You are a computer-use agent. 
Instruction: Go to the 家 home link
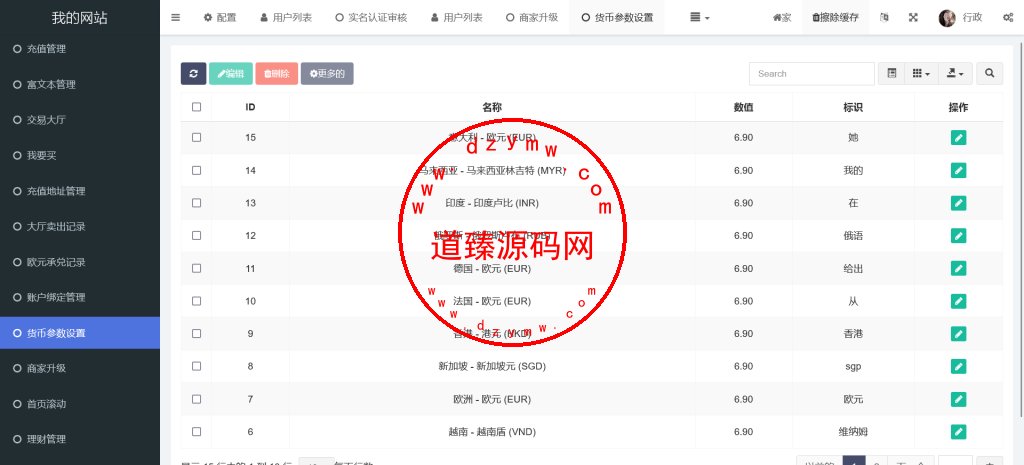point(782,18)
